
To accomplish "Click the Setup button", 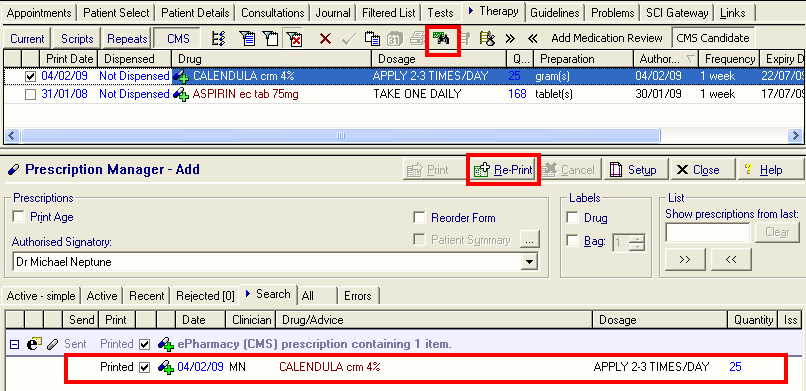I will 634,170.
